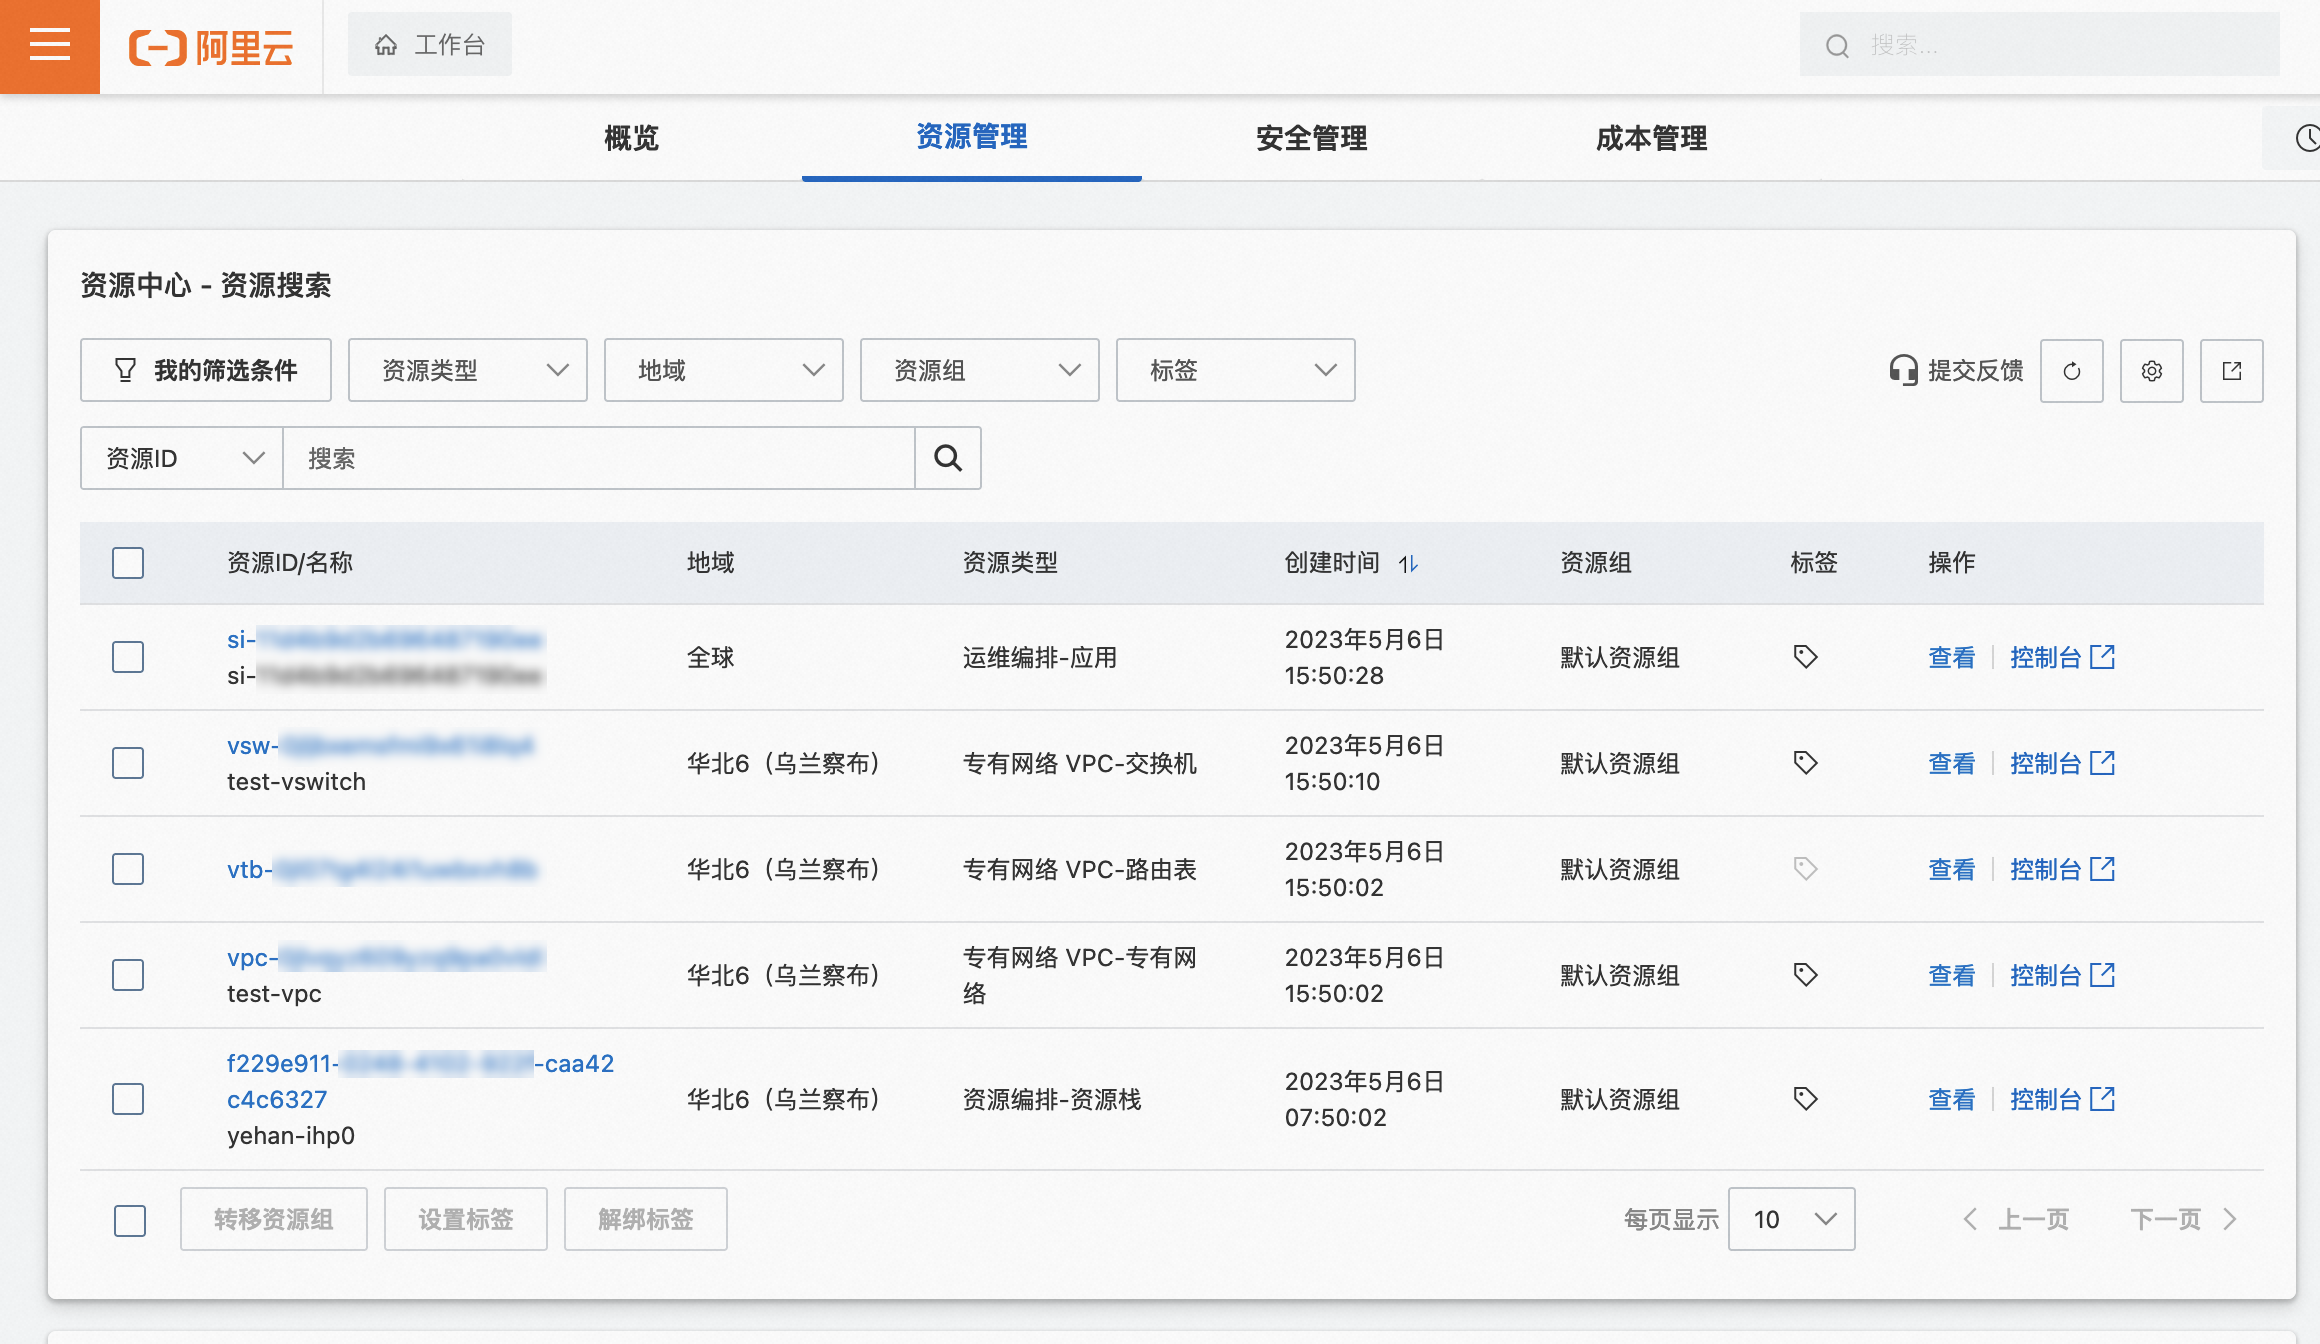Image resolution: width=2320 pixels, height=1344 pixels.
Task: Click the 解绑标签 button
Action: [x=645, y=1219]
